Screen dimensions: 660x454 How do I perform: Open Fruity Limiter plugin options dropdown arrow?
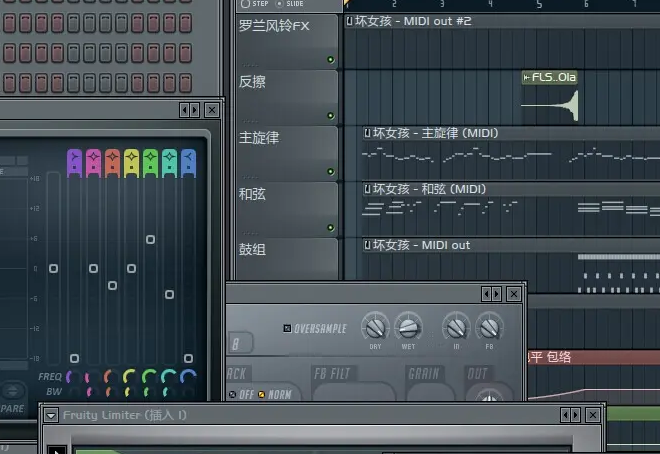(51, 415)
